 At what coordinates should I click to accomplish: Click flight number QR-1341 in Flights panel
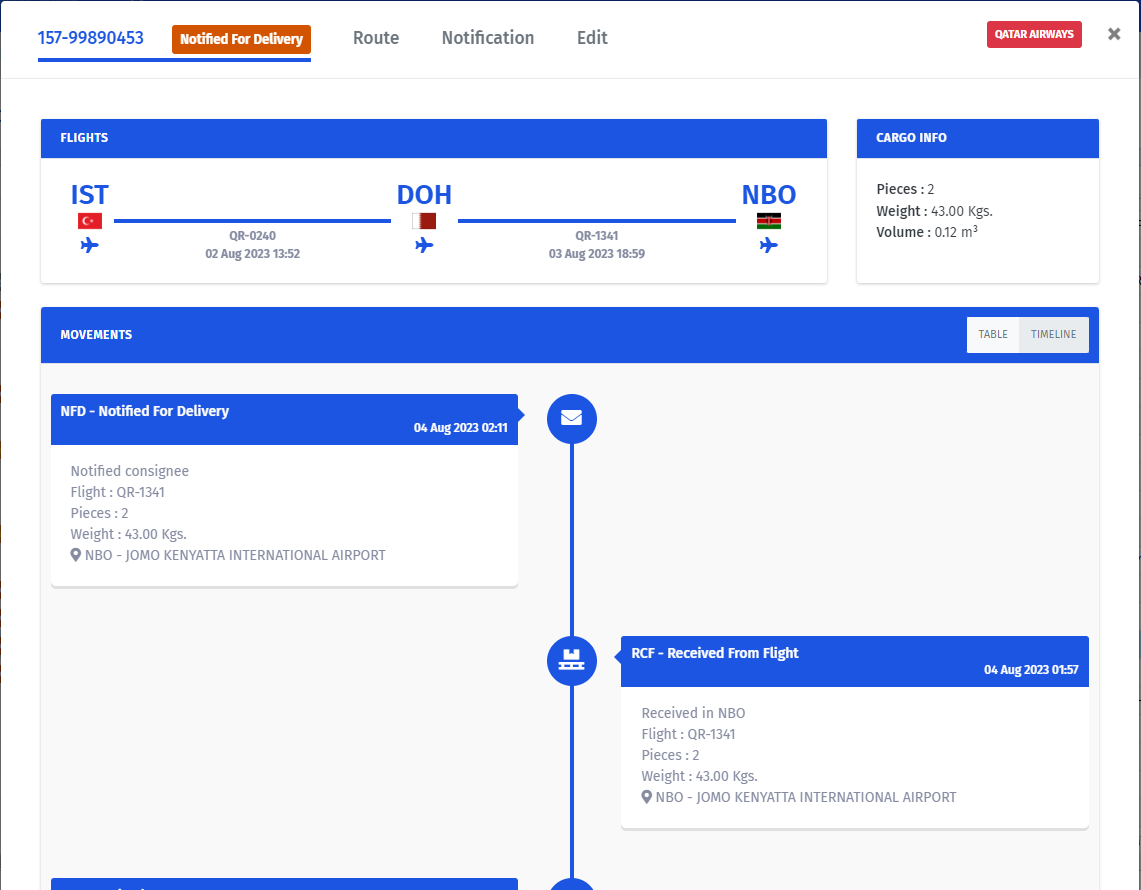click(x=597, y=236)
